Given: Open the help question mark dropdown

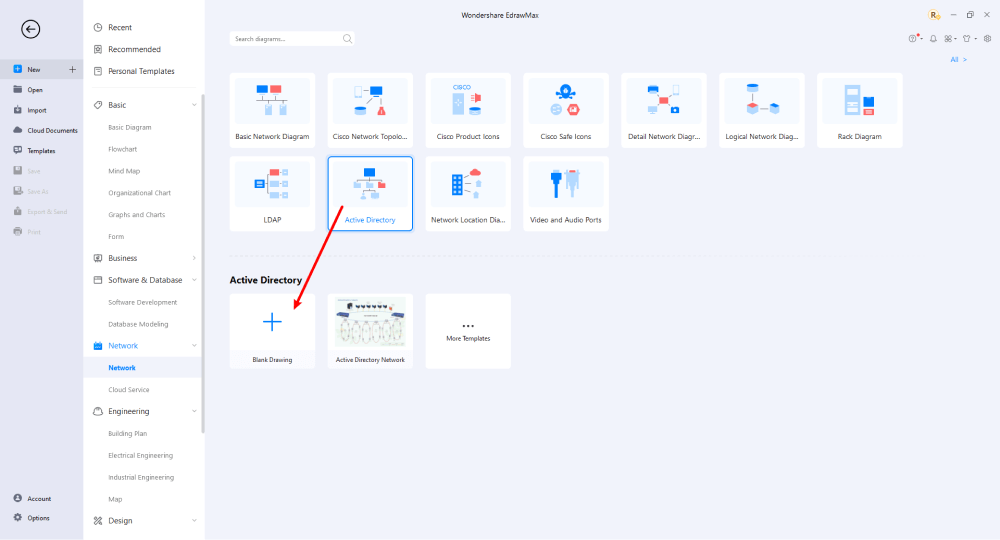Looking at the screenshot, I should [x=915, y=39].
